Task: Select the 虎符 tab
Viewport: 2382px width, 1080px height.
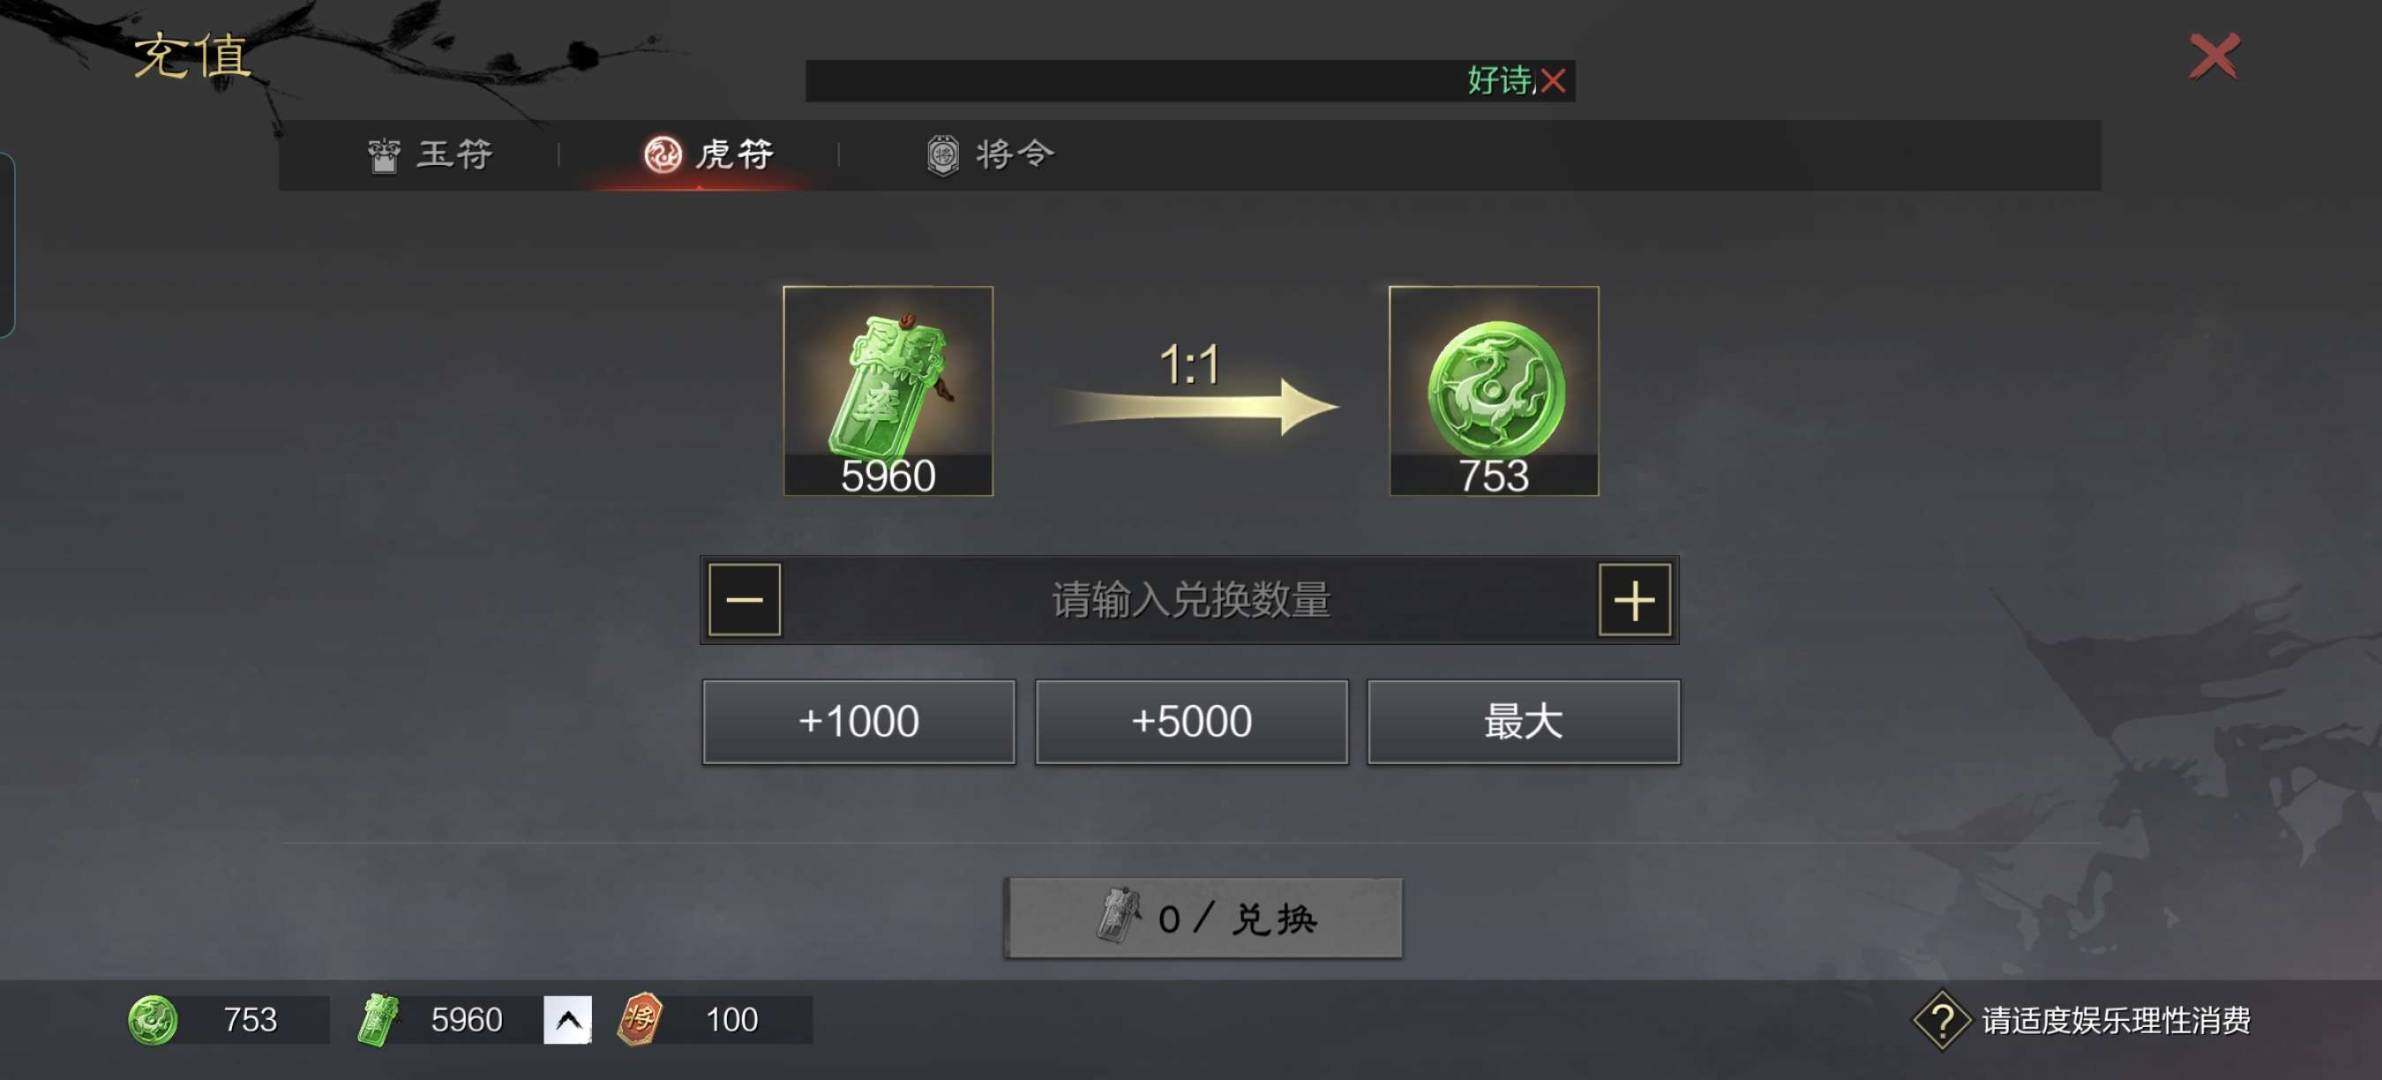Action: [x=708, y=154]
